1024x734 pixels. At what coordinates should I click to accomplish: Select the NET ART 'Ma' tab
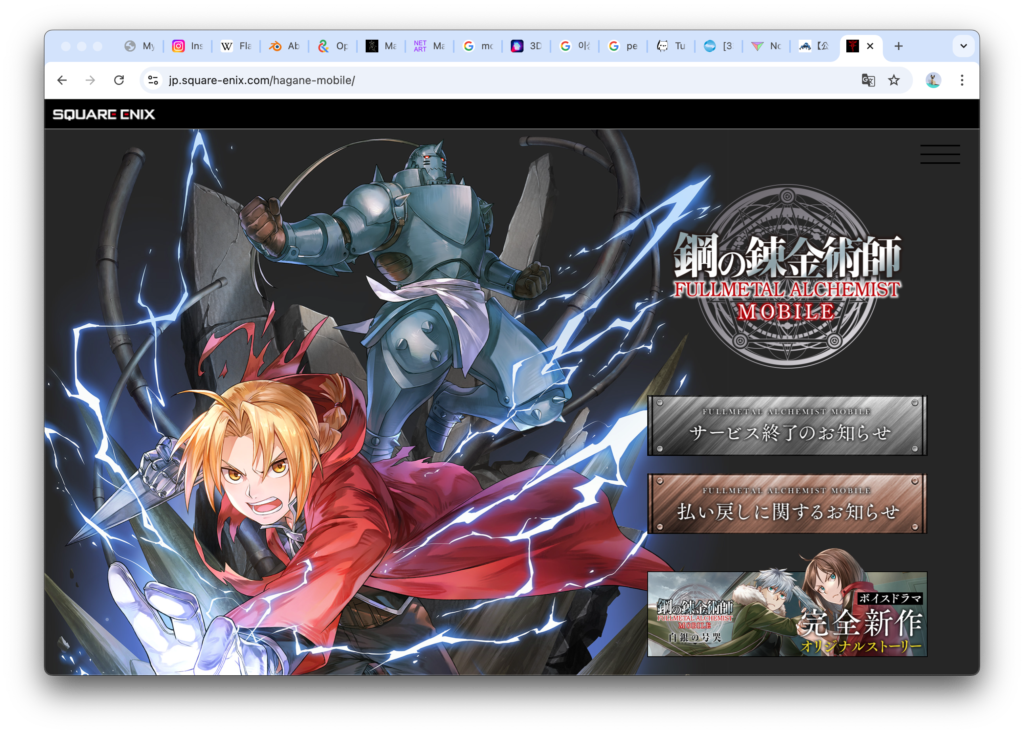click(428, 46)
